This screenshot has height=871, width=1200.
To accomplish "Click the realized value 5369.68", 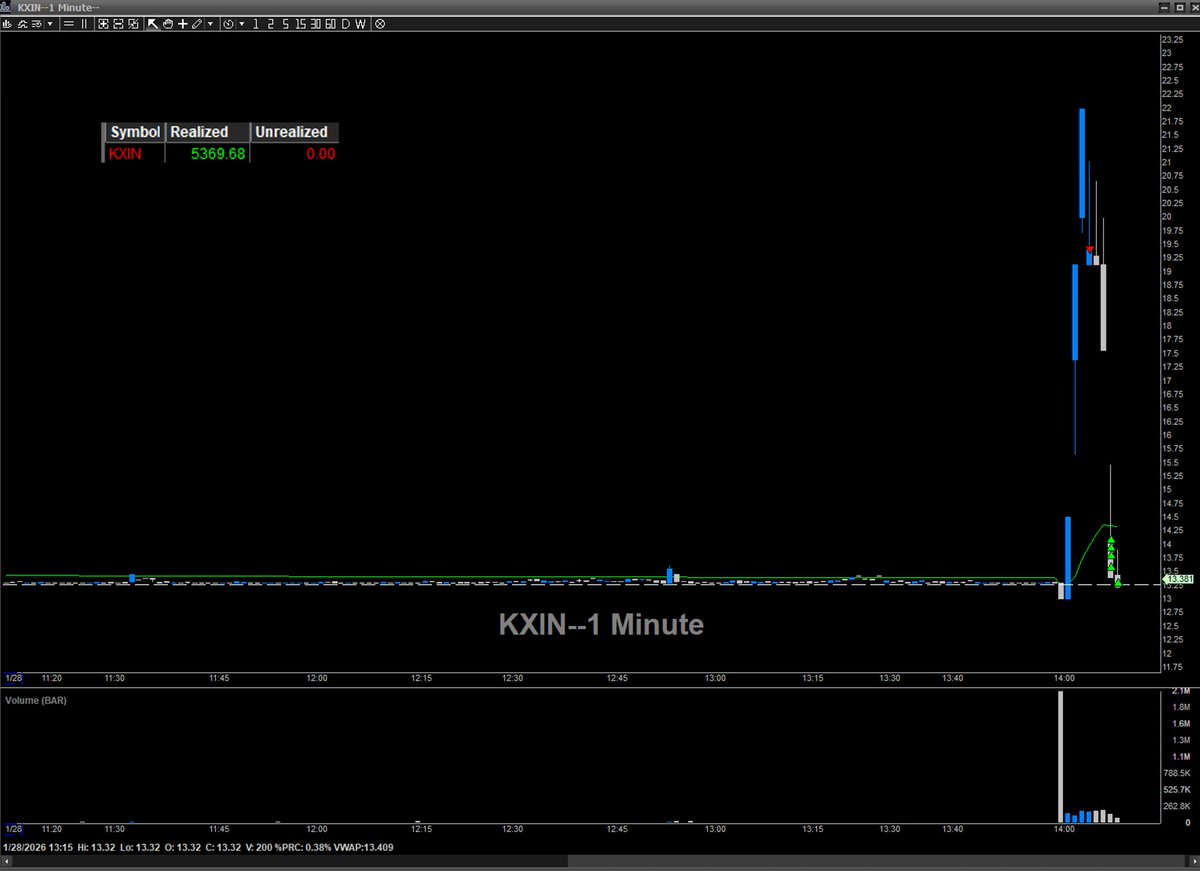I will pos(218,154).
